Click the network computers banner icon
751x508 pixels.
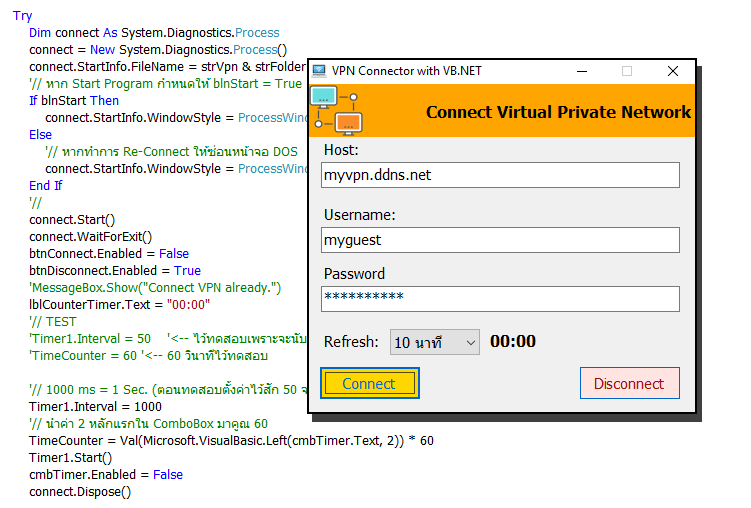pyautogui.click(x=336, y=110)
